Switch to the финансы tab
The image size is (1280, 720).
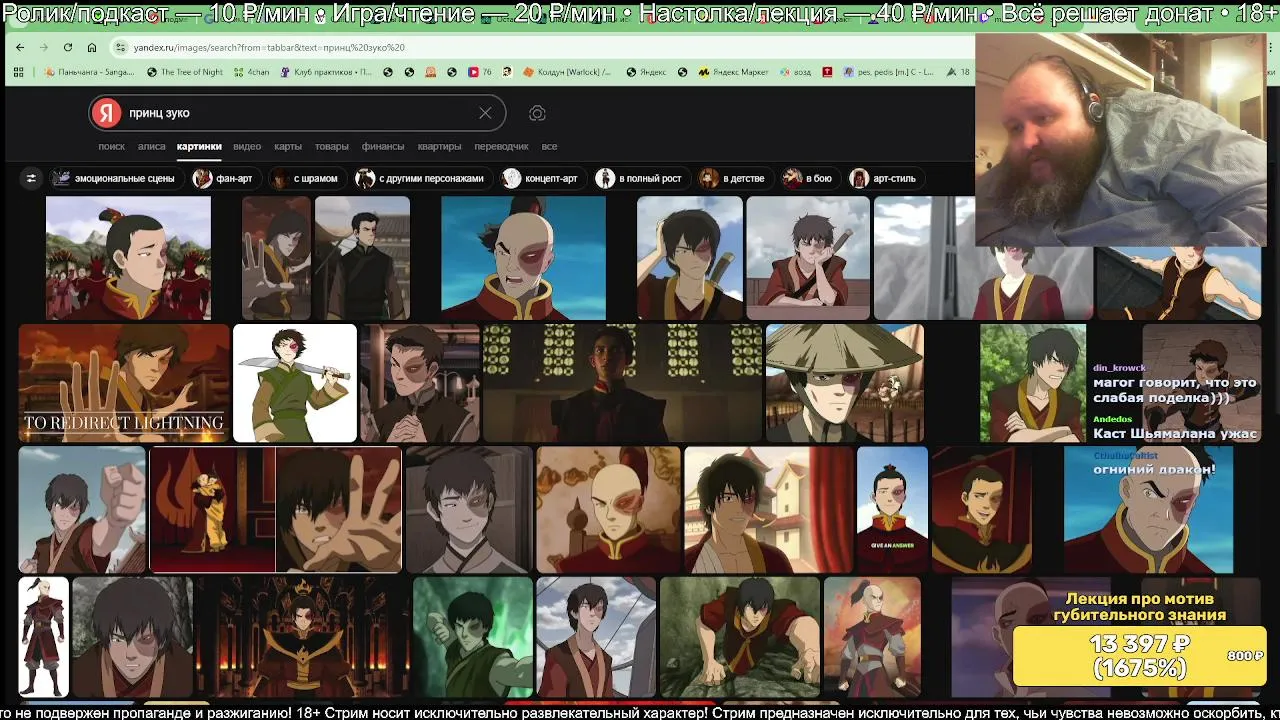tap(383, 146)
